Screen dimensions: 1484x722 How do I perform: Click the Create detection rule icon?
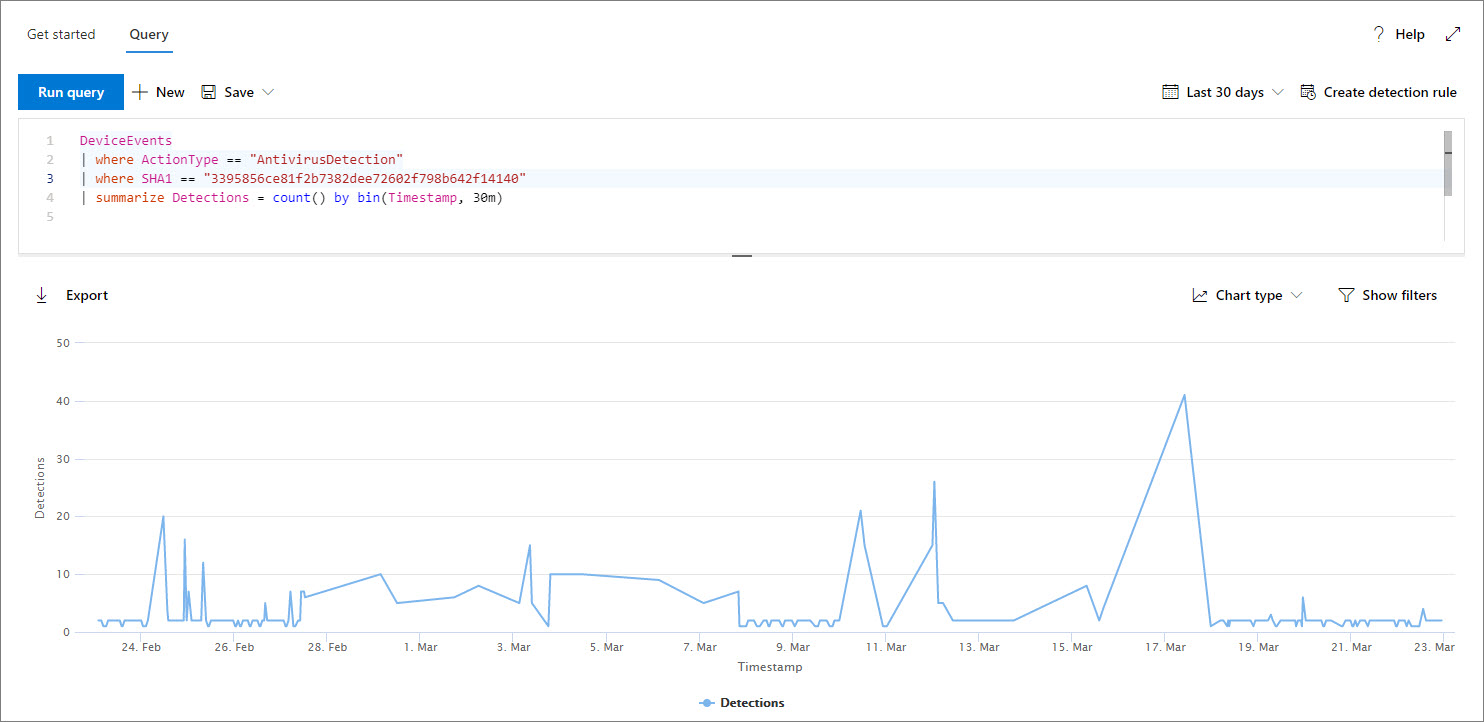1308,92
